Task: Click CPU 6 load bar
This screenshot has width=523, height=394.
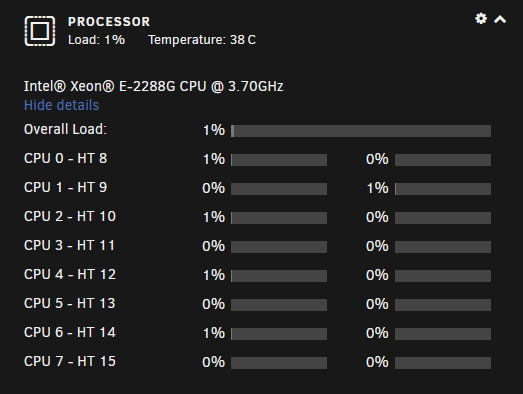Action: [279, 334]
